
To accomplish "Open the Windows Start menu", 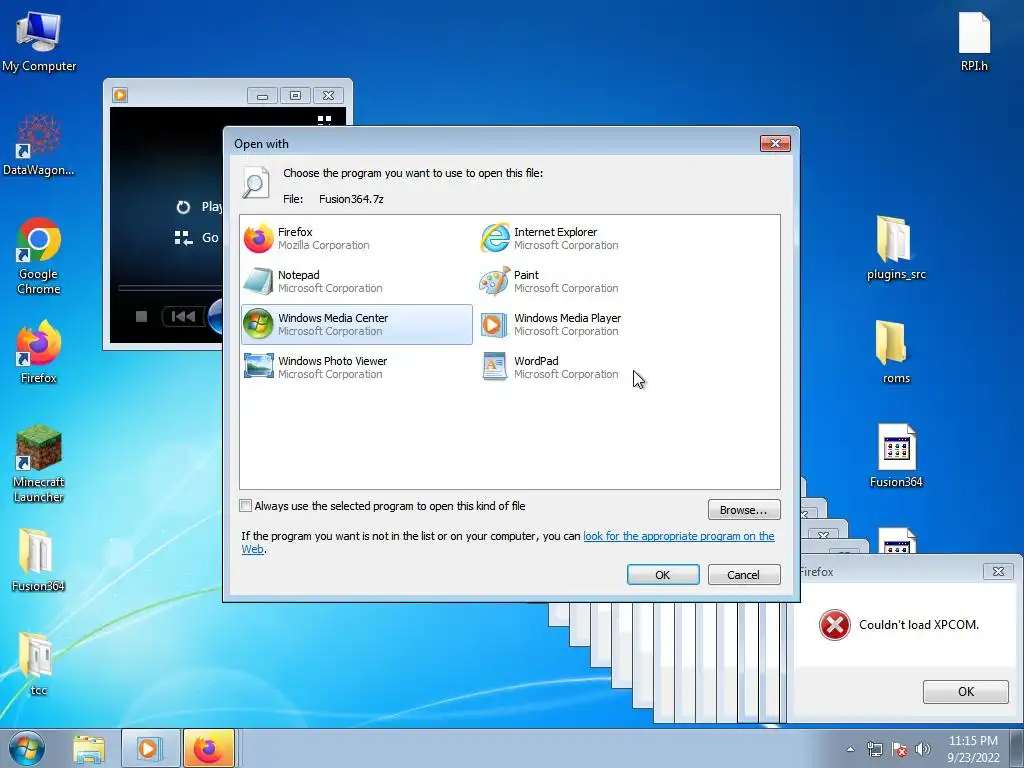I will coord(26,748).
